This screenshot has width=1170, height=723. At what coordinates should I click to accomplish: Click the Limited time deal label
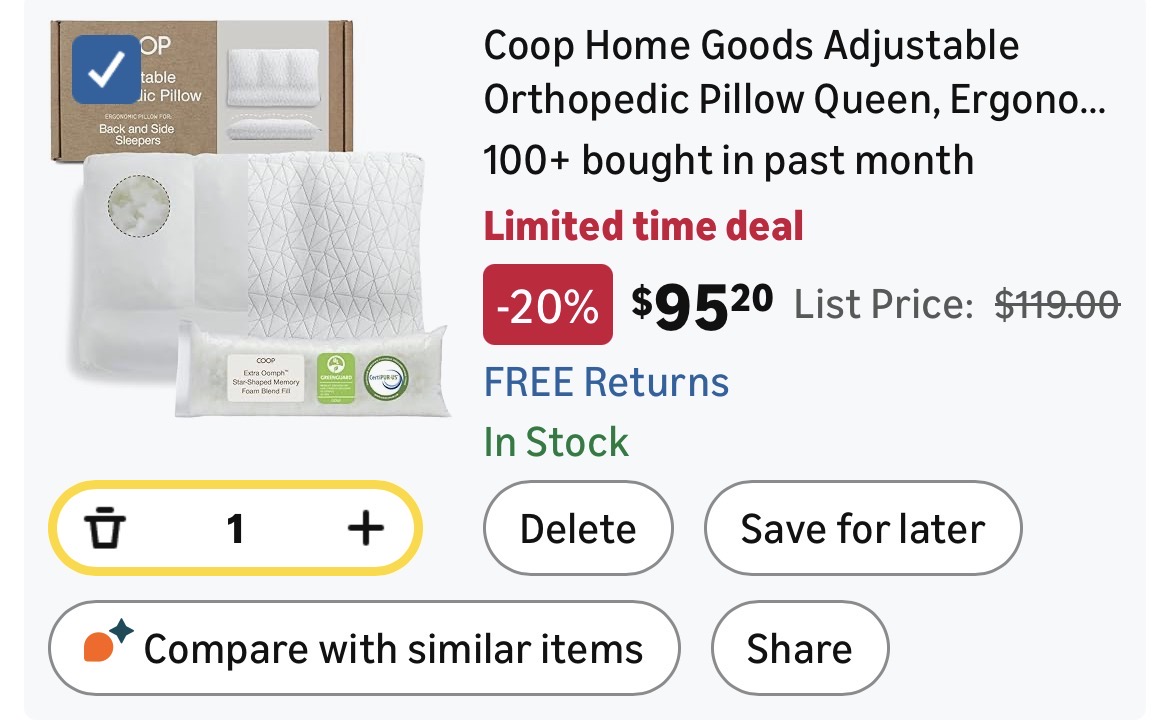(x=643, y=226)
